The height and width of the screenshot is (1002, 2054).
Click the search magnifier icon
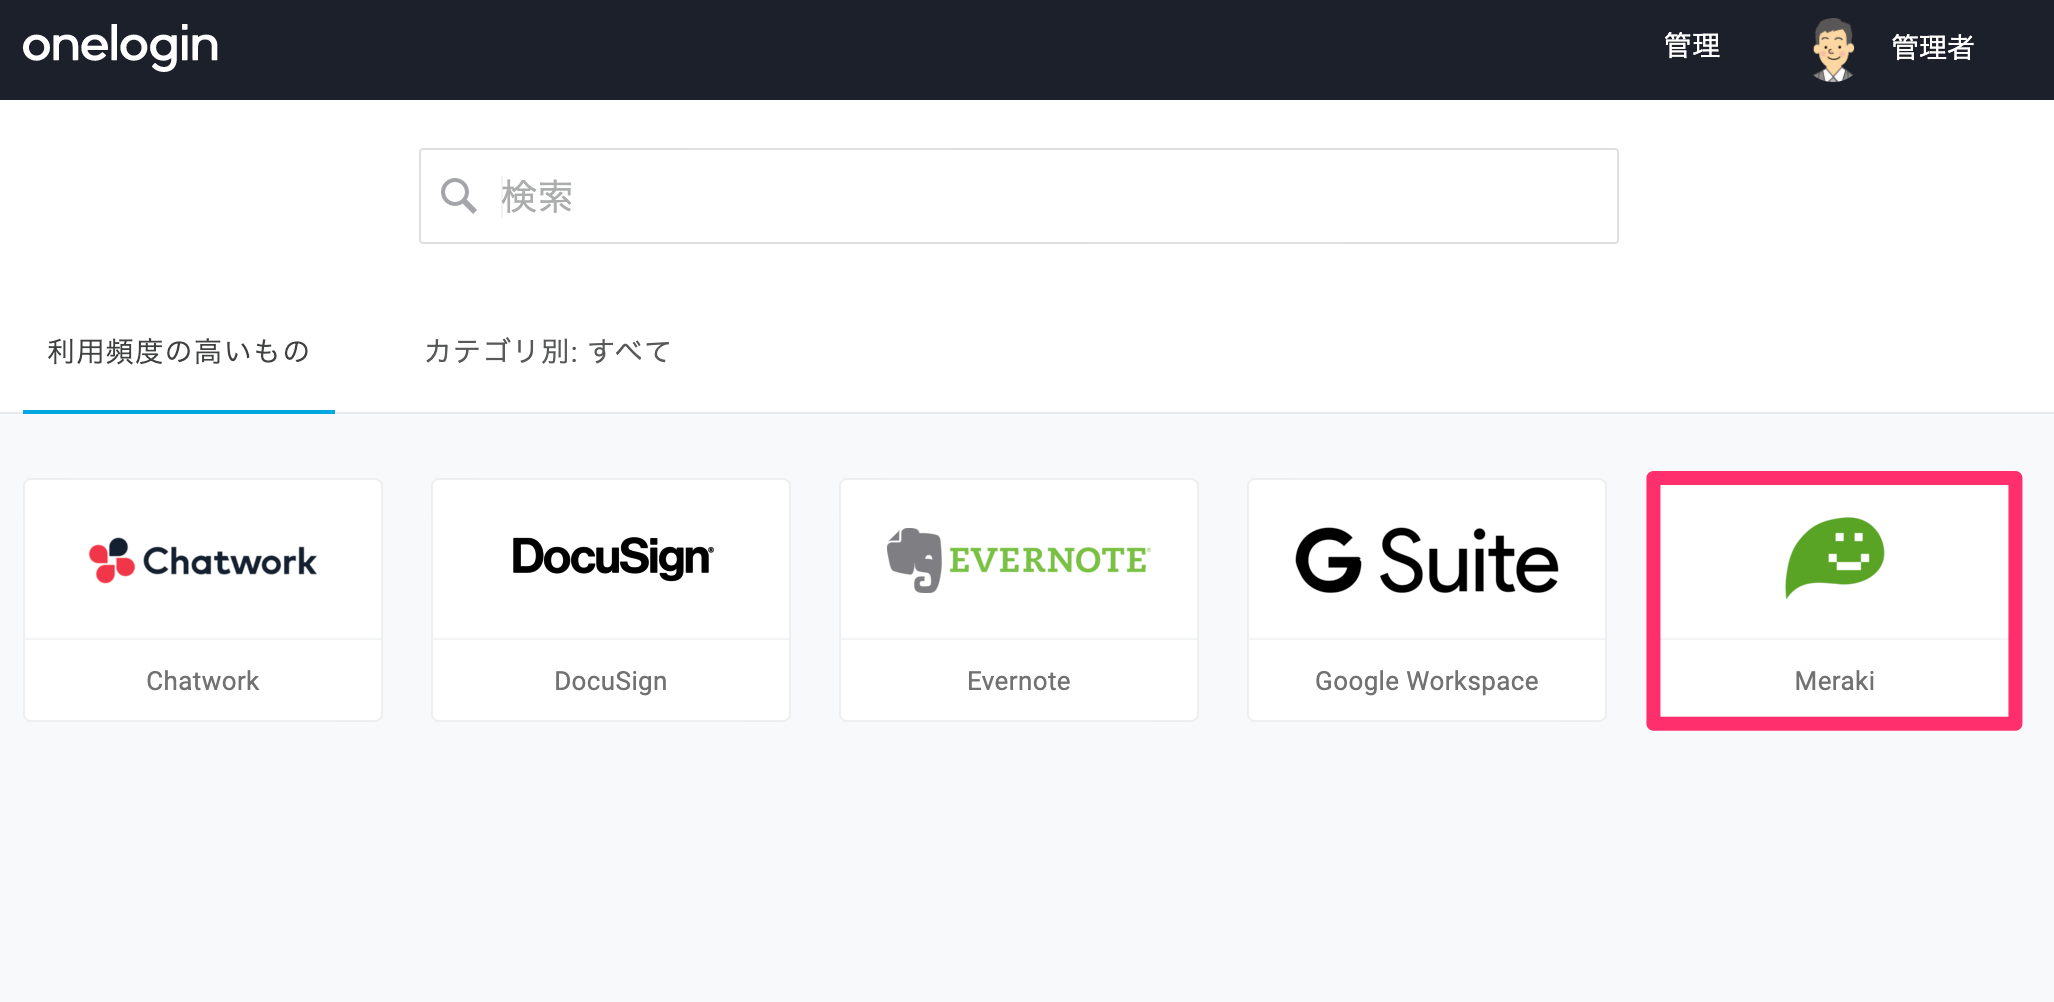pos(459,196)
